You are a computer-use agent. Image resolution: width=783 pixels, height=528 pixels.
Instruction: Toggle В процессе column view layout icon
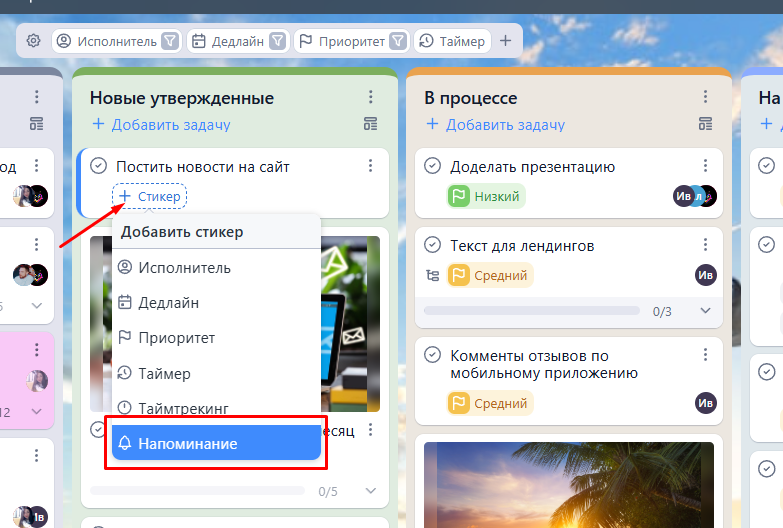[705, 124]
